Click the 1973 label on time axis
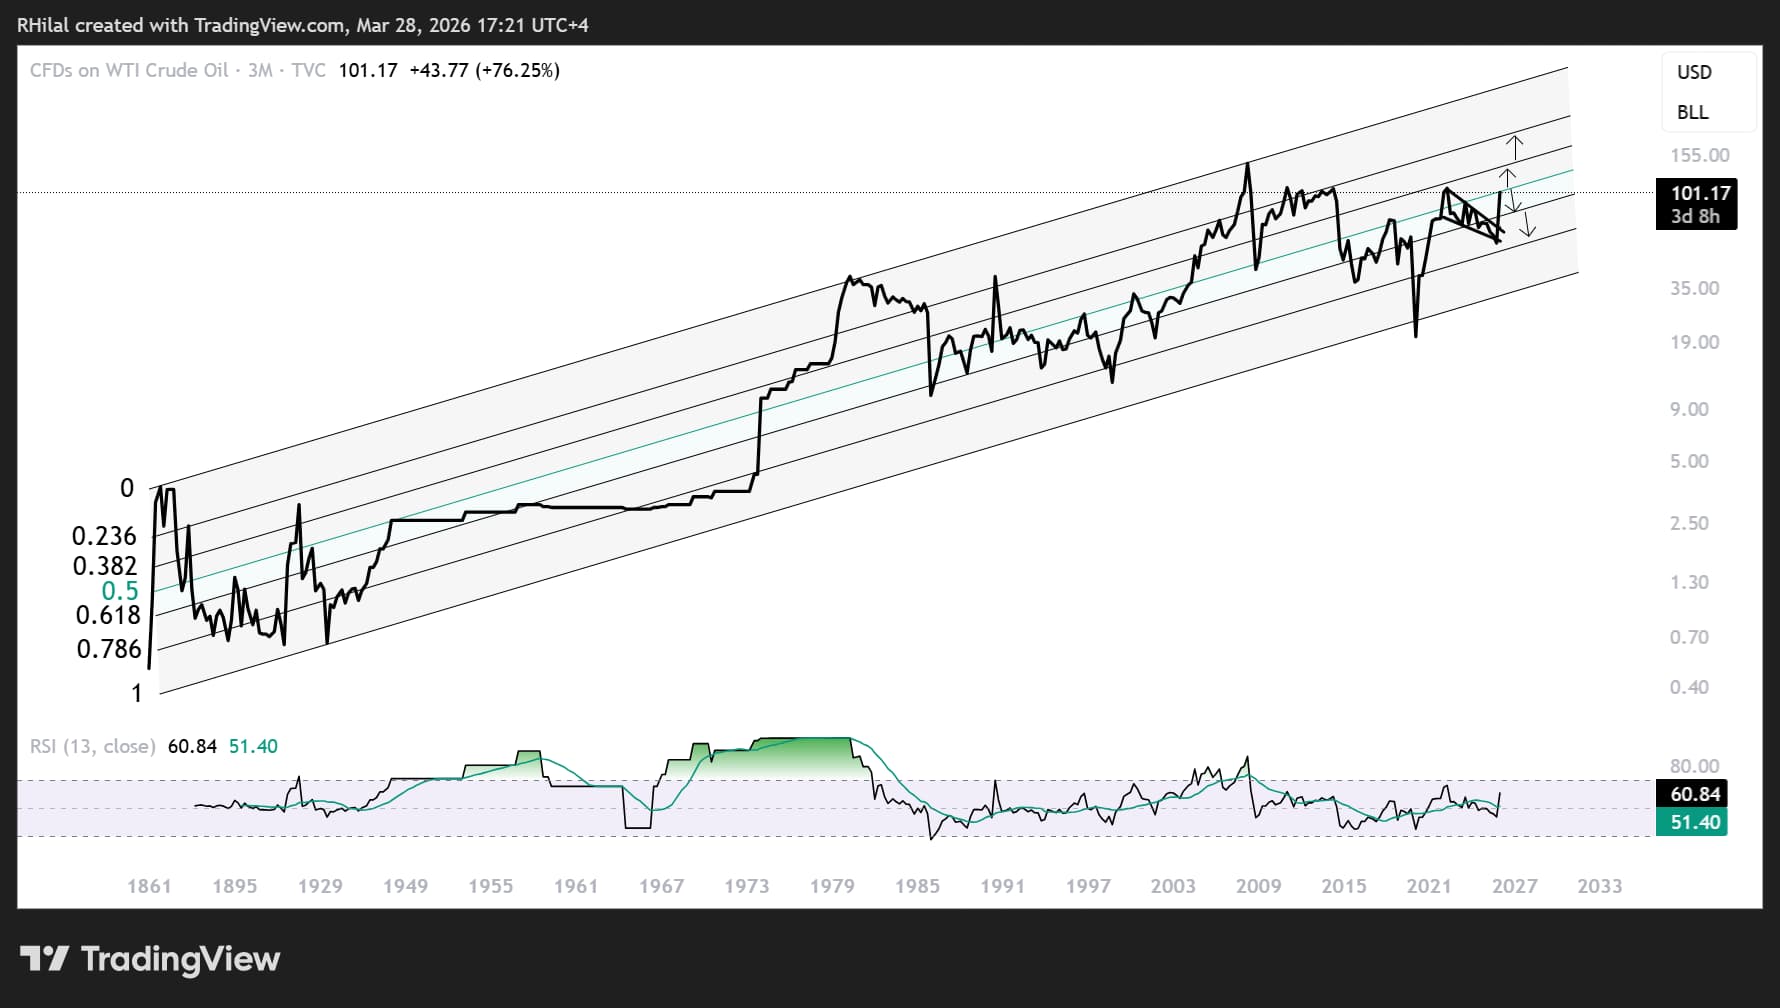This screenshot has height=1008, width=1780. tap(746, 886)
